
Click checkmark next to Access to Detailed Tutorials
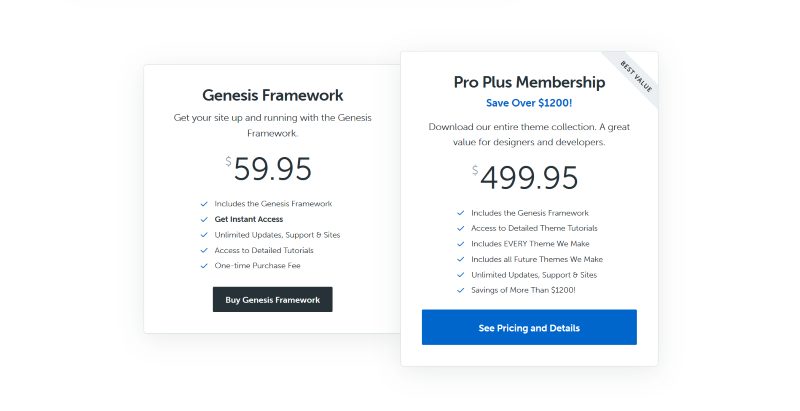[204, 250]
